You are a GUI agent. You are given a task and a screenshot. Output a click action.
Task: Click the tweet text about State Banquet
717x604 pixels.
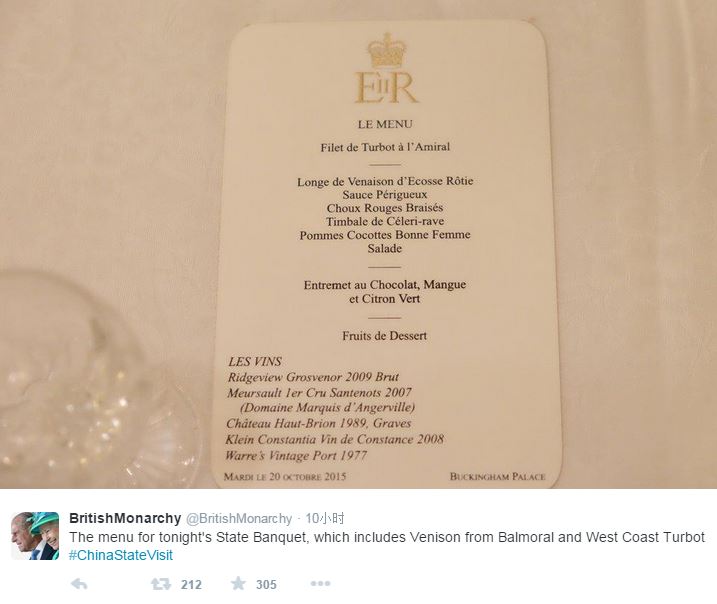pos(386,537)
